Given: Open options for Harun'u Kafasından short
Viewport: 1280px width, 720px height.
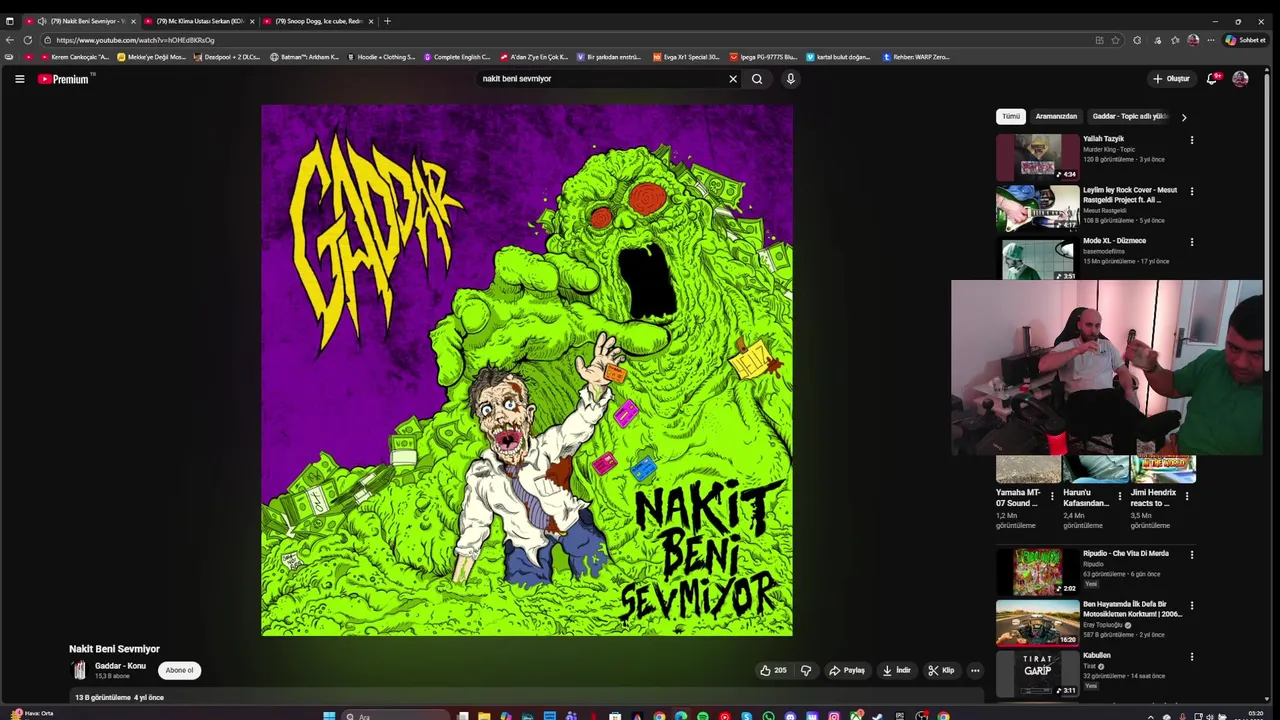Looking at the screenshot, I should pyautogui.click(x=1120, y=496).
